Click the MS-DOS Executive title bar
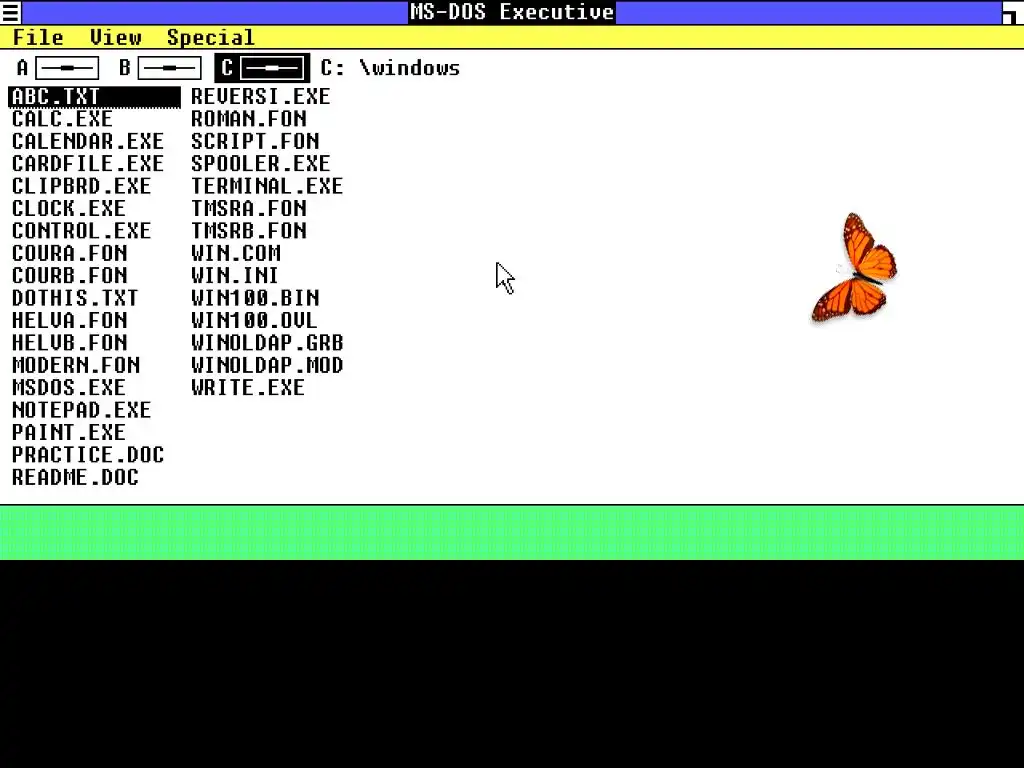Image resolution: width=1024 pixels, height=768 pixels. click(x=512, y=12)
